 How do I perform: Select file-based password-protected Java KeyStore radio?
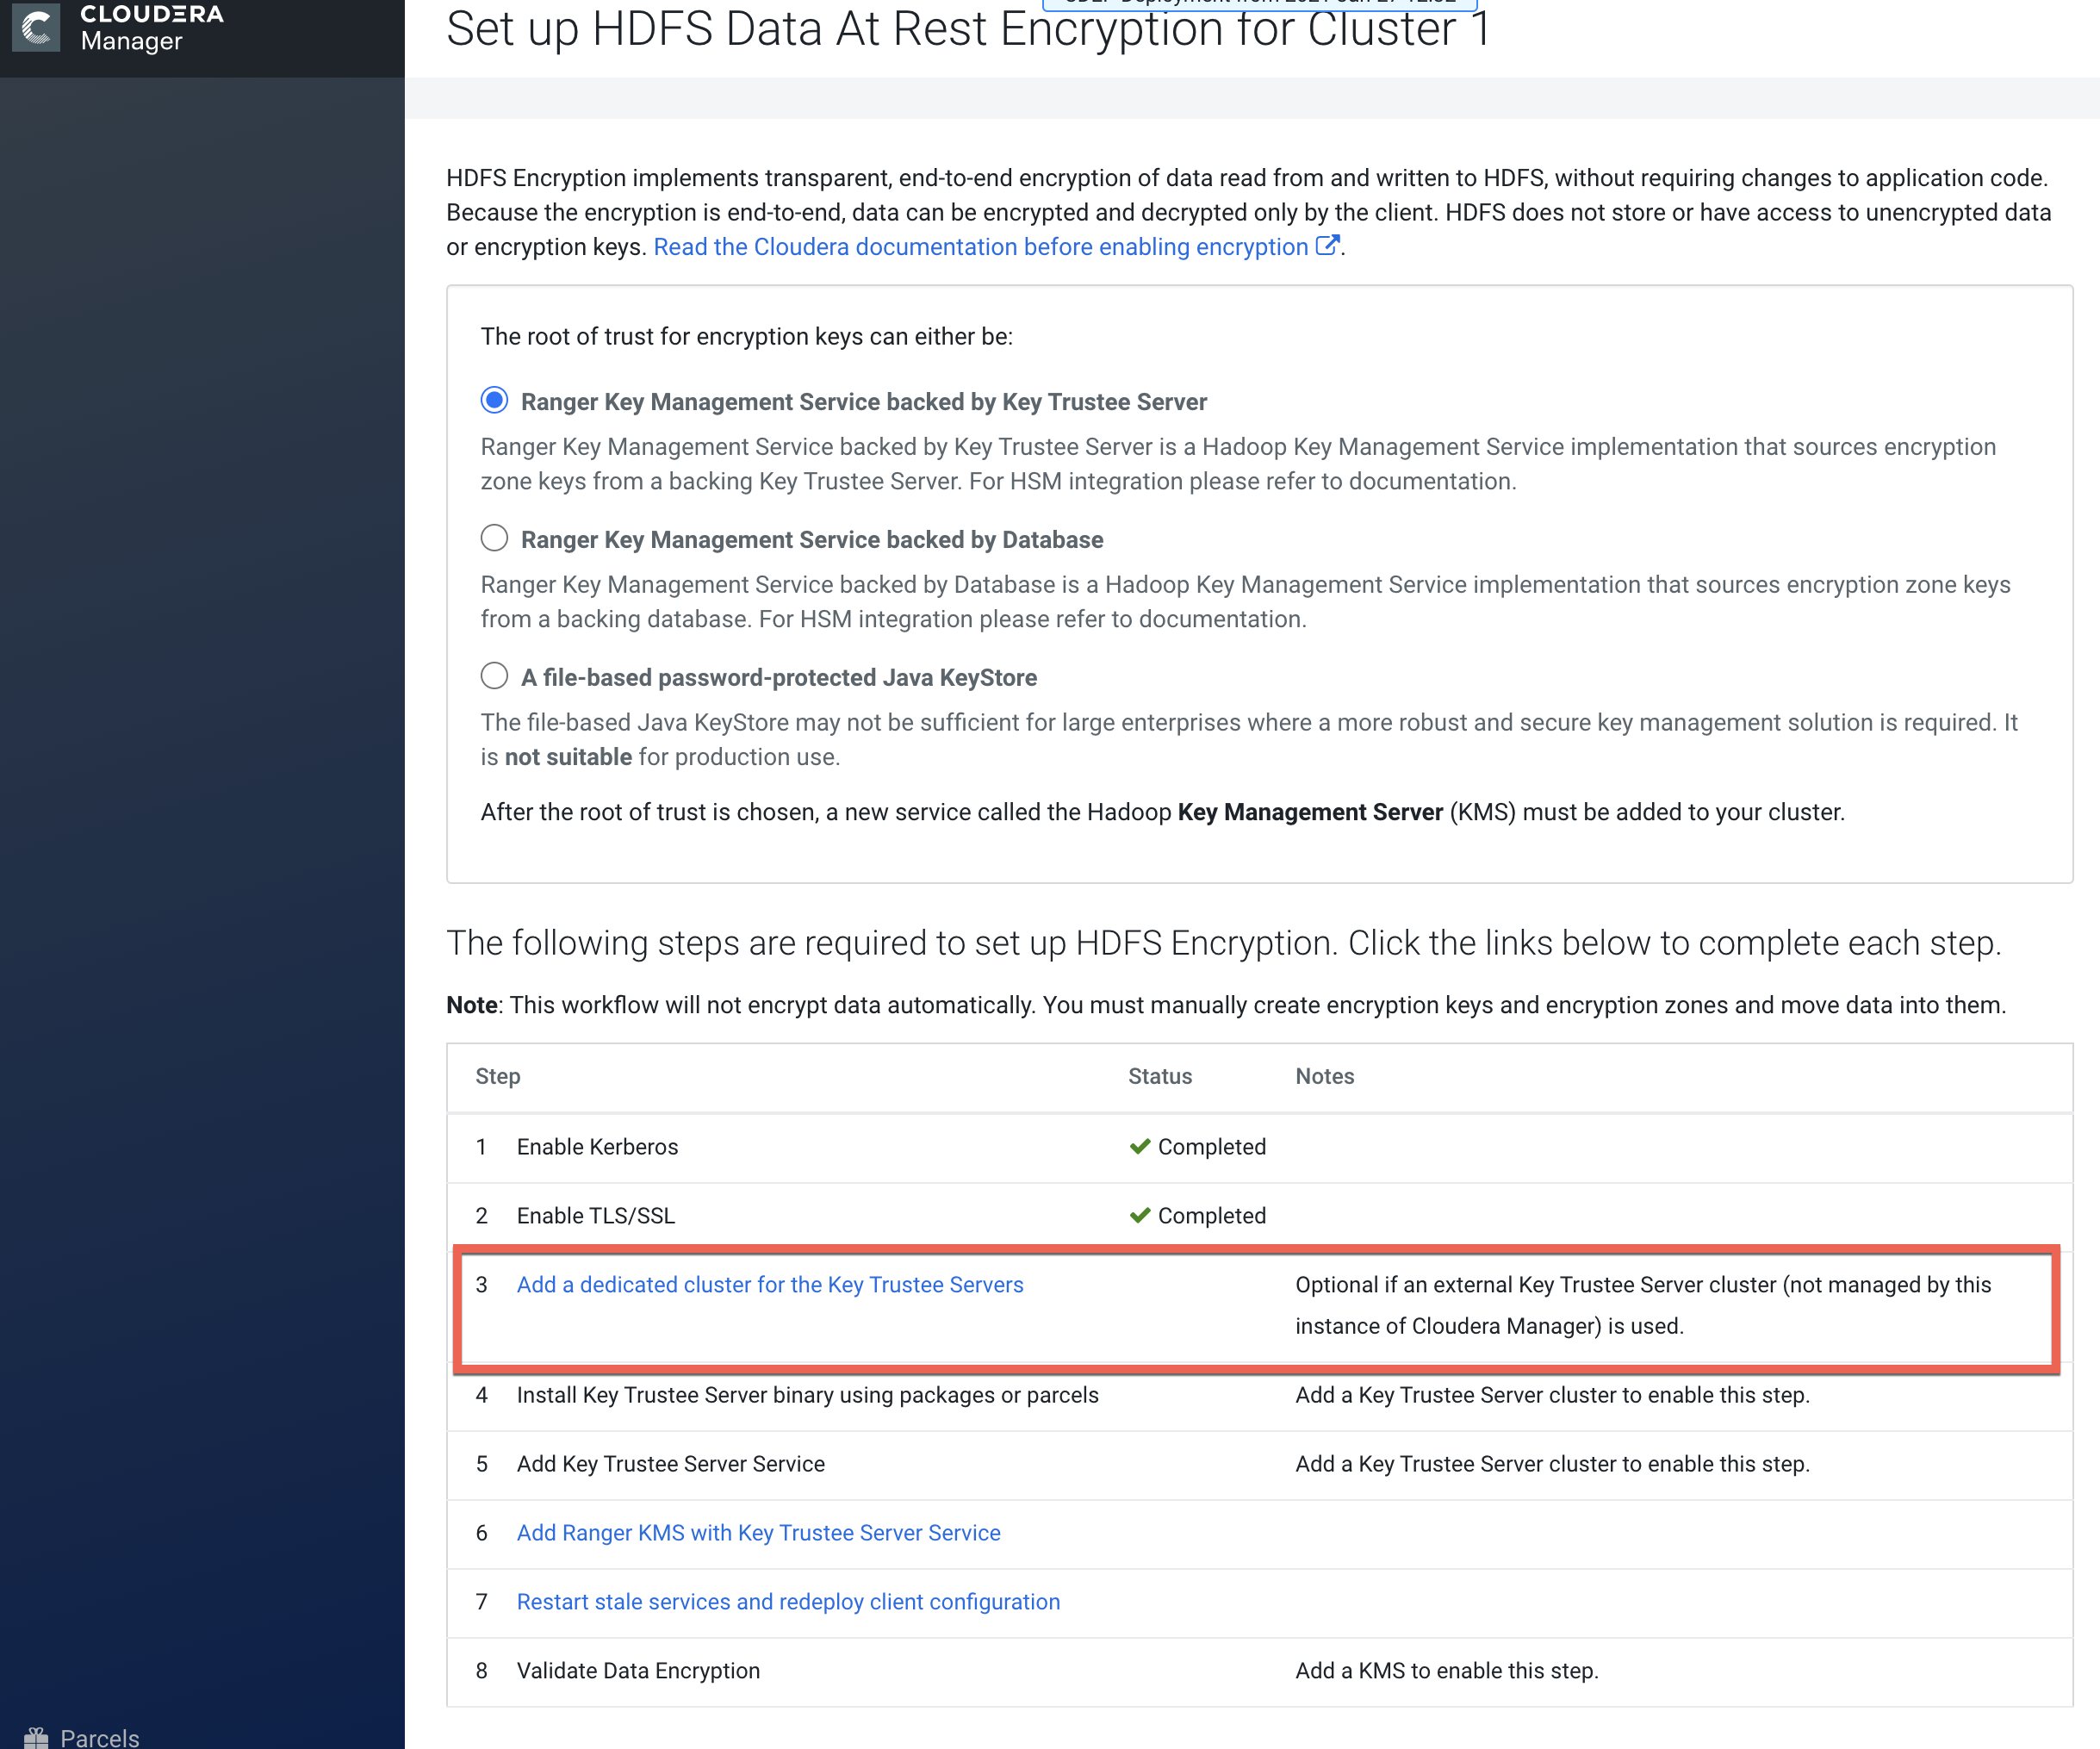494,676
